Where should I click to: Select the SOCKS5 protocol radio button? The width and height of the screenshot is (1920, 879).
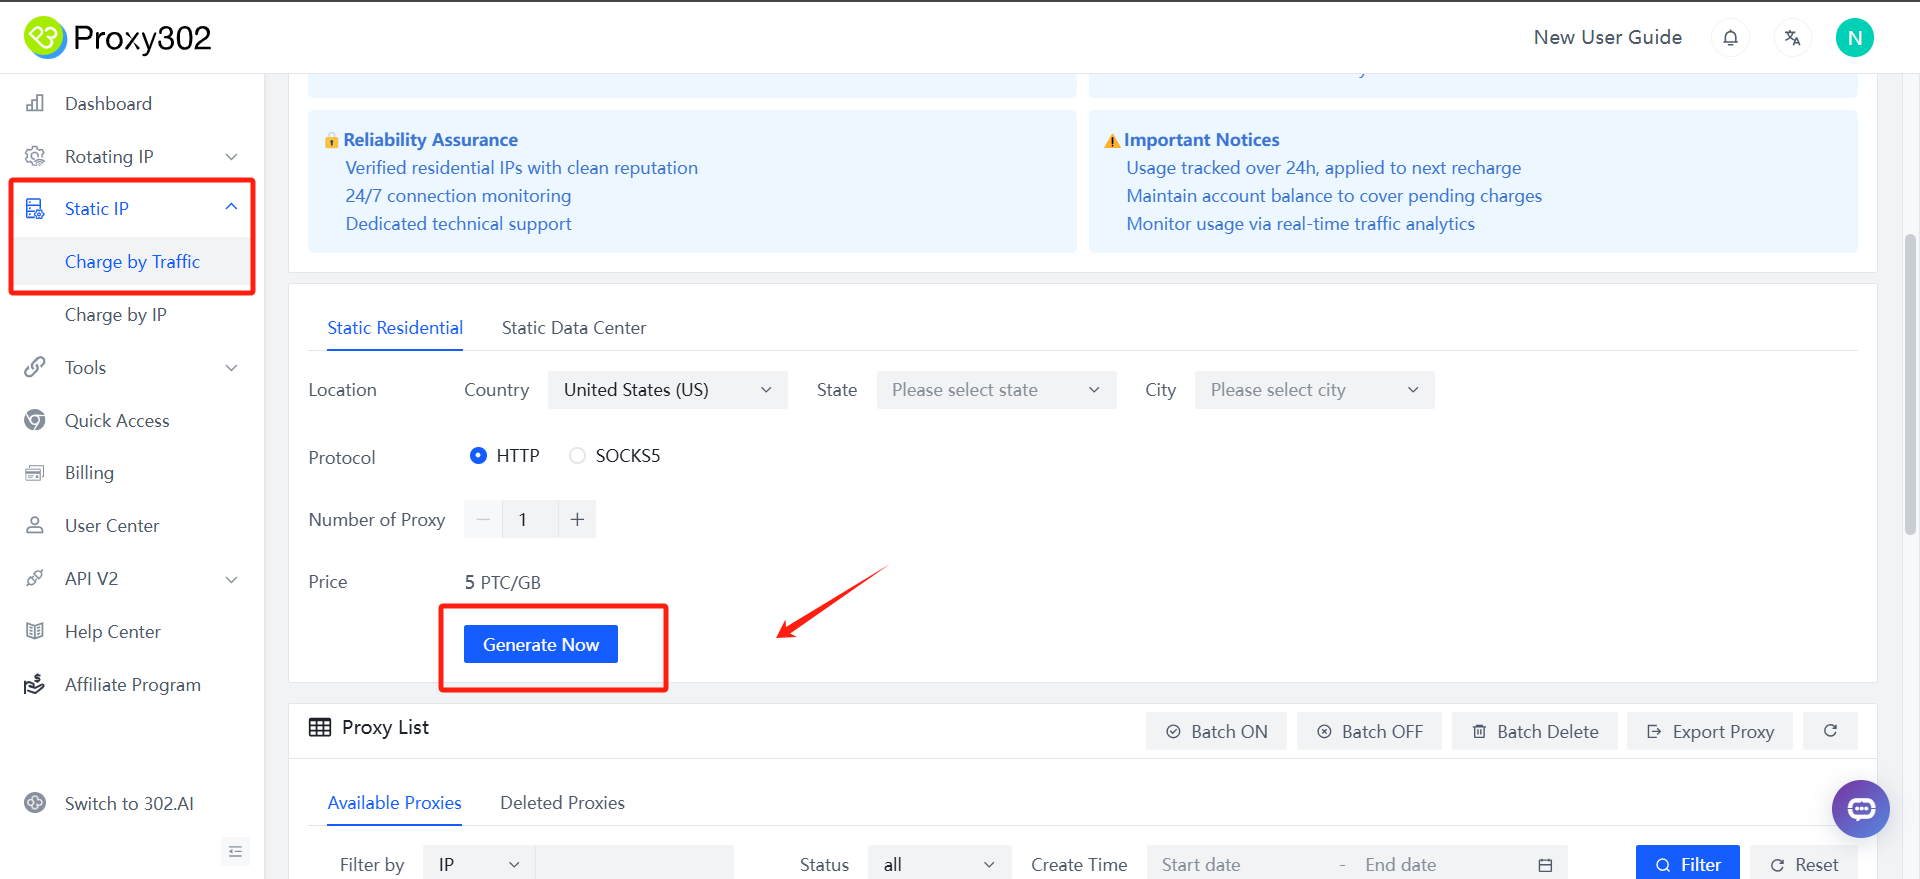click(577, 455)
